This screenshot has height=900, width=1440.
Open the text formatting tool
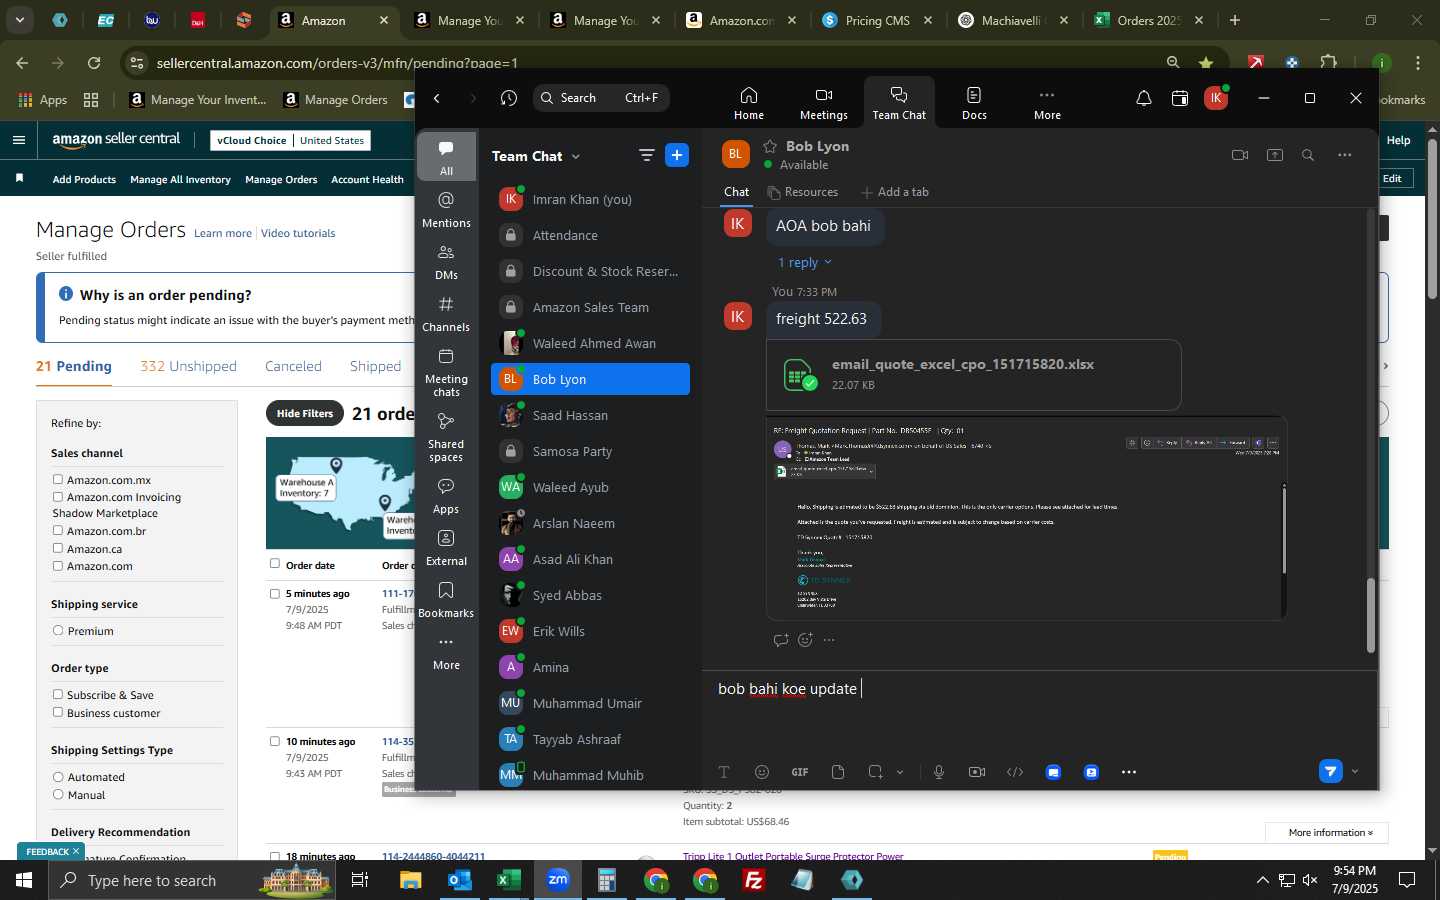click(724, 772)
